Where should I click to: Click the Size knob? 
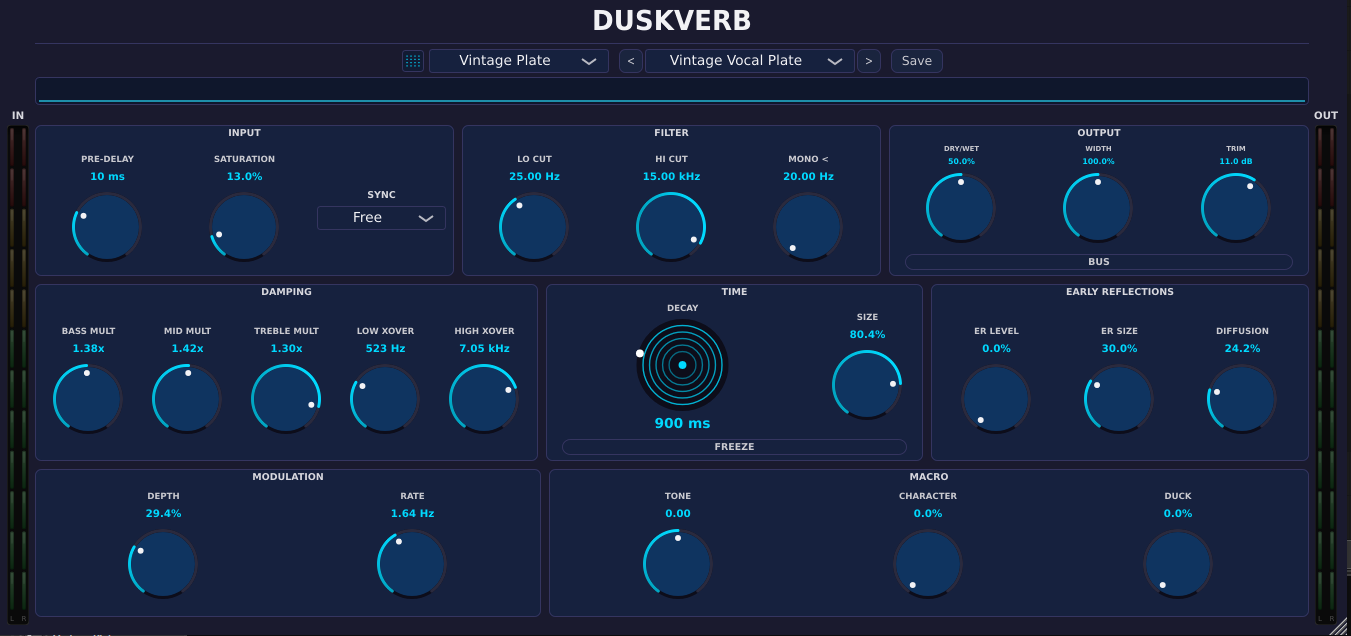point(867,384)
